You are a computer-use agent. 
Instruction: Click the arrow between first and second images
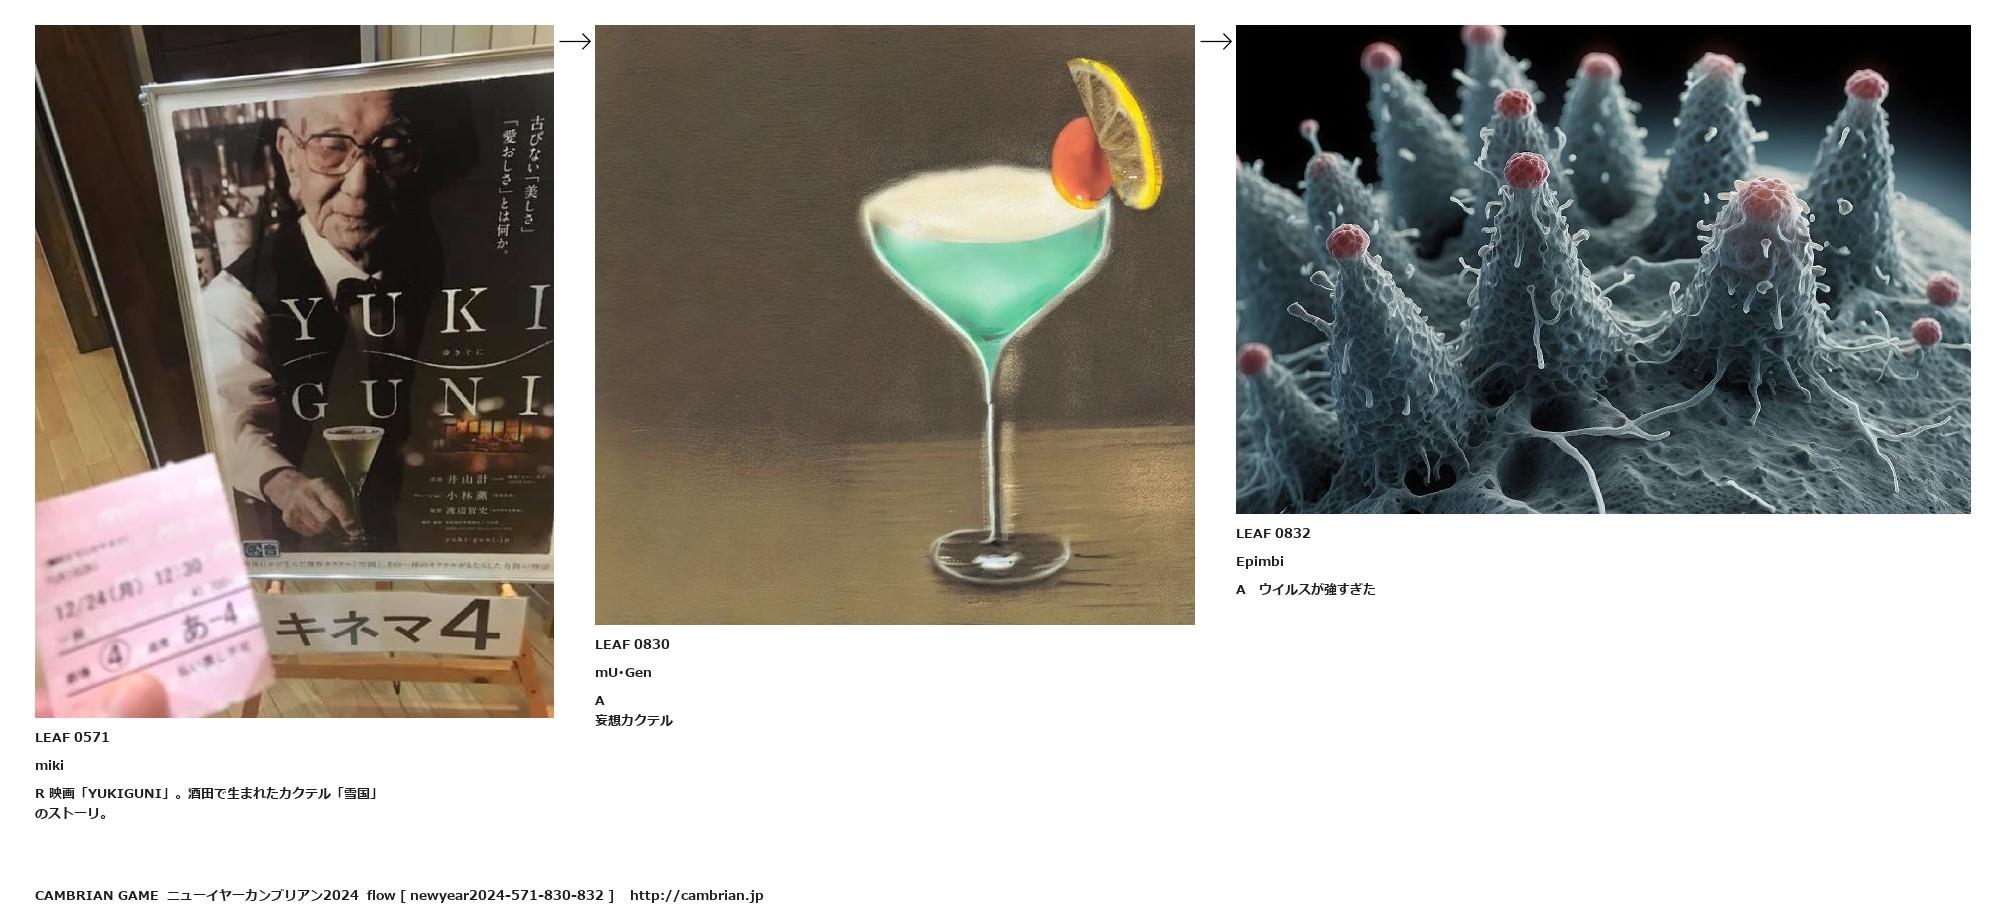click(x=575, y=41)
